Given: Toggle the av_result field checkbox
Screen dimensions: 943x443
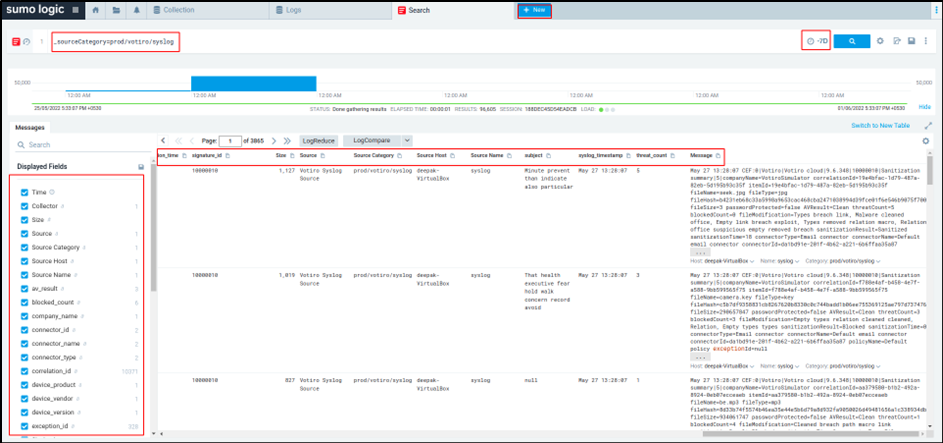Looking at the screenshot, I should pos(25,289).
